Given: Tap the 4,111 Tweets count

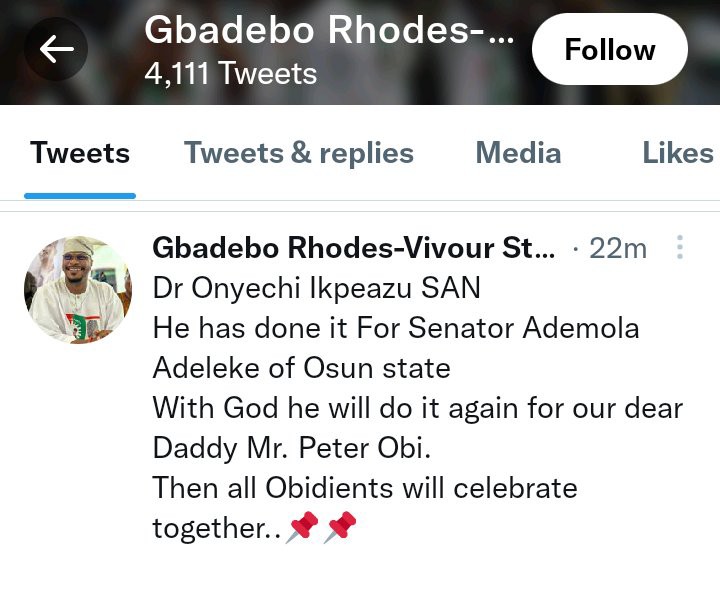Looking at the screenshot, I should pos(231,73).
